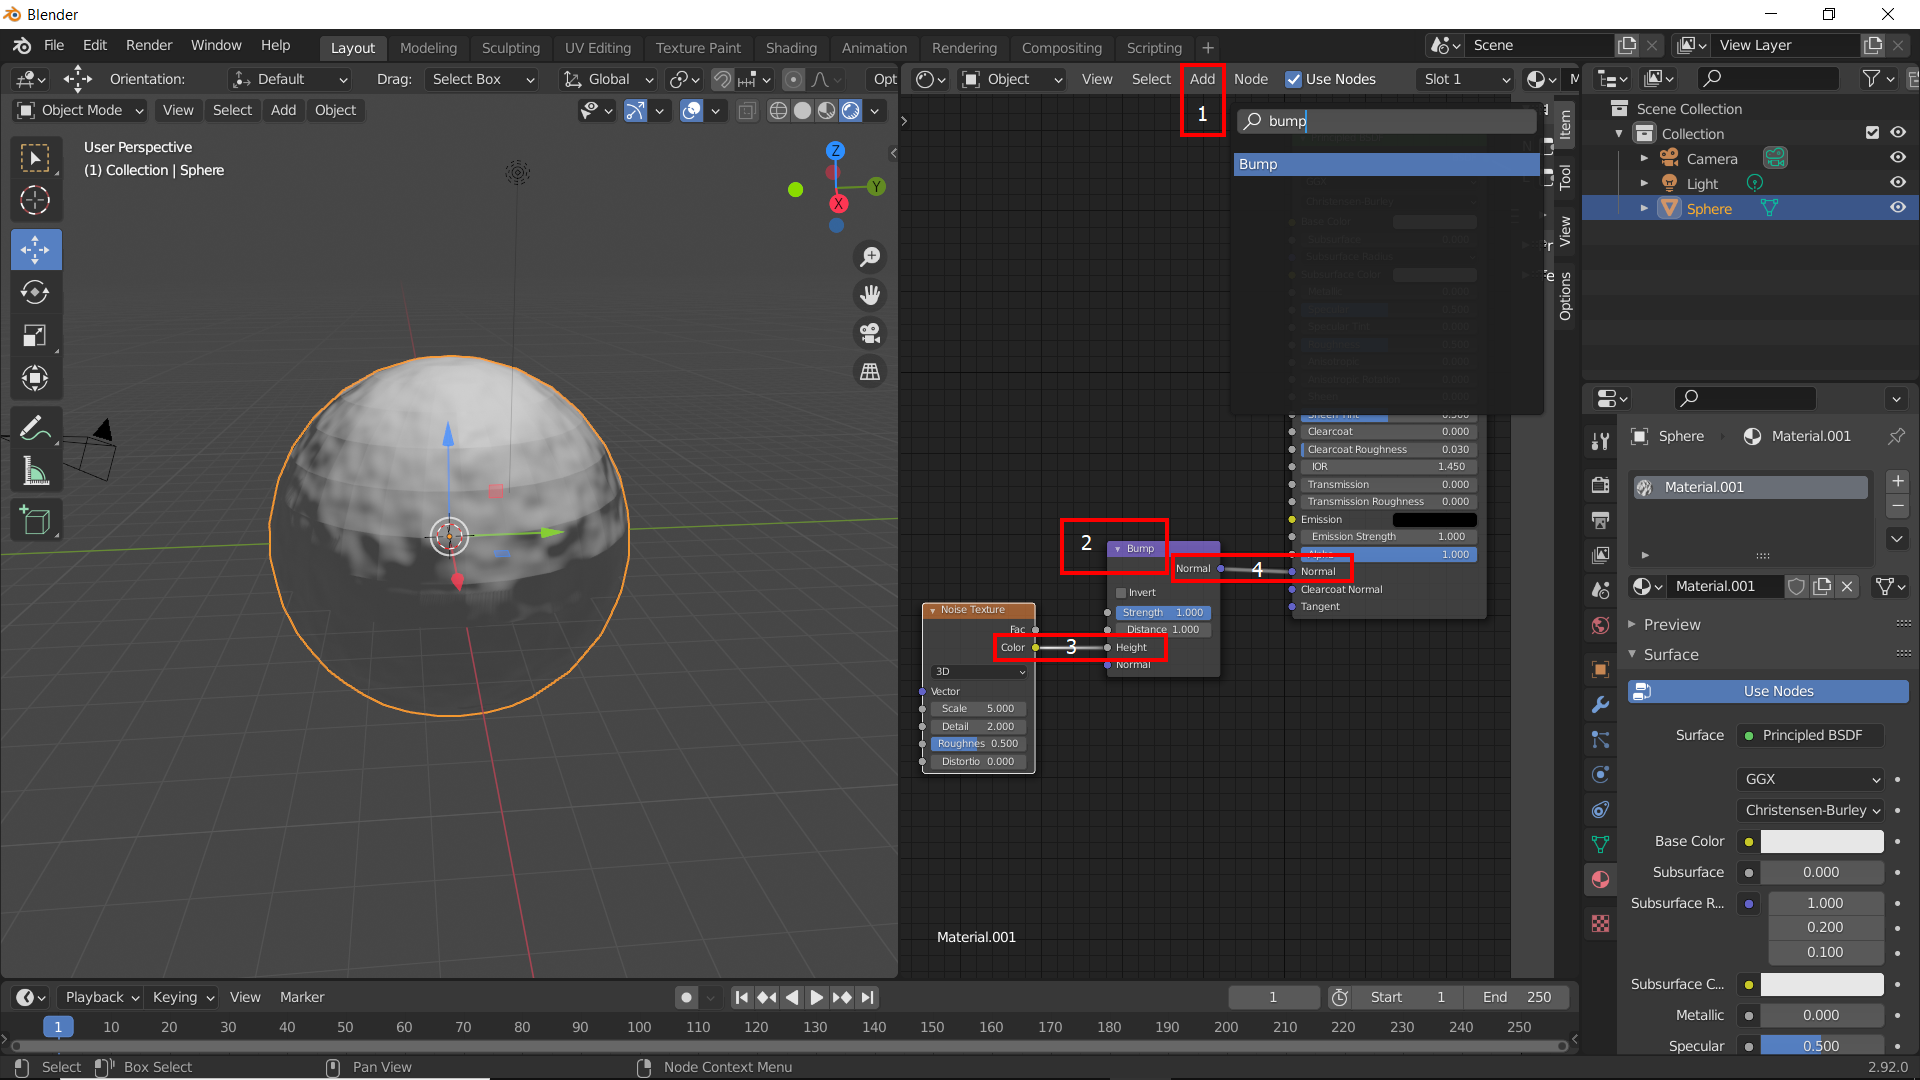Open the Orientation Default dropdown
The height and width of the screenshot is (1080, 1920).
tap(290, 79)
